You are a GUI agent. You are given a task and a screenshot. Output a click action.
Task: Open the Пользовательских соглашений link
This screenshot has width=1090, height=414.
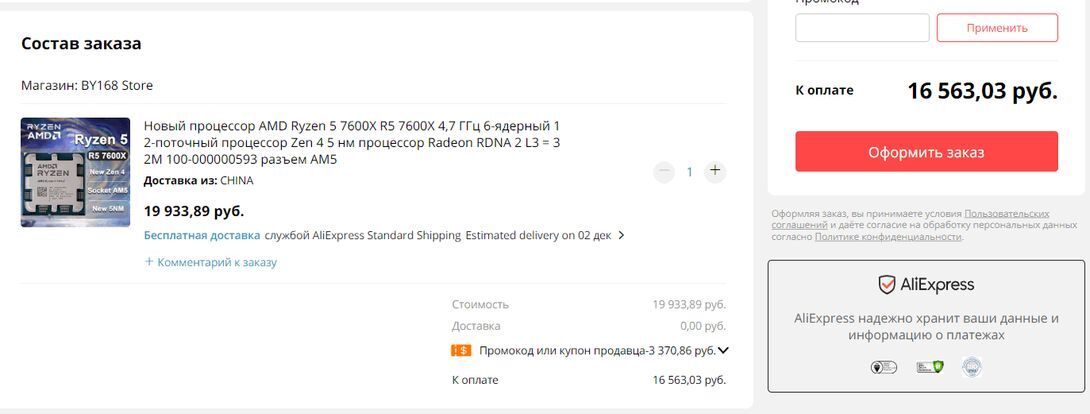pyautogui.click(x=1006, y=213)
